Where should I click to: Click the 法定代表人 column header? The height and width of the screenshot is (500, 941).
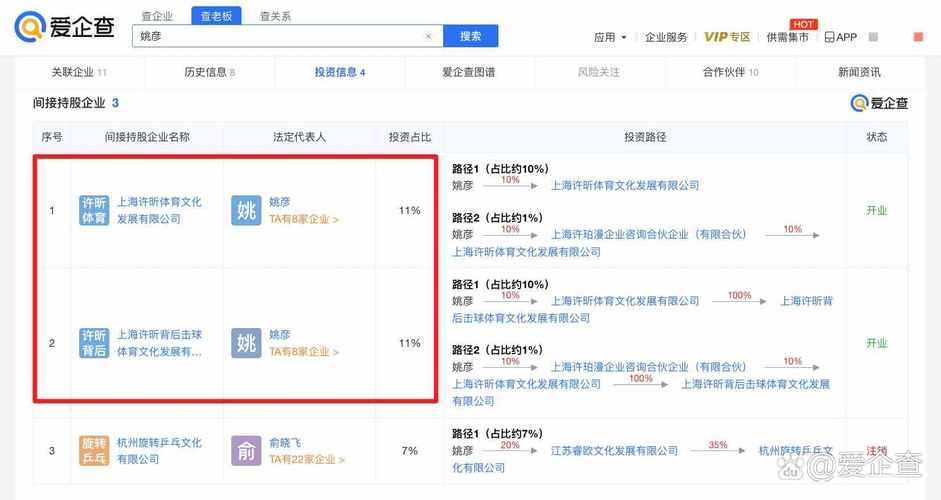click(299, 137)
